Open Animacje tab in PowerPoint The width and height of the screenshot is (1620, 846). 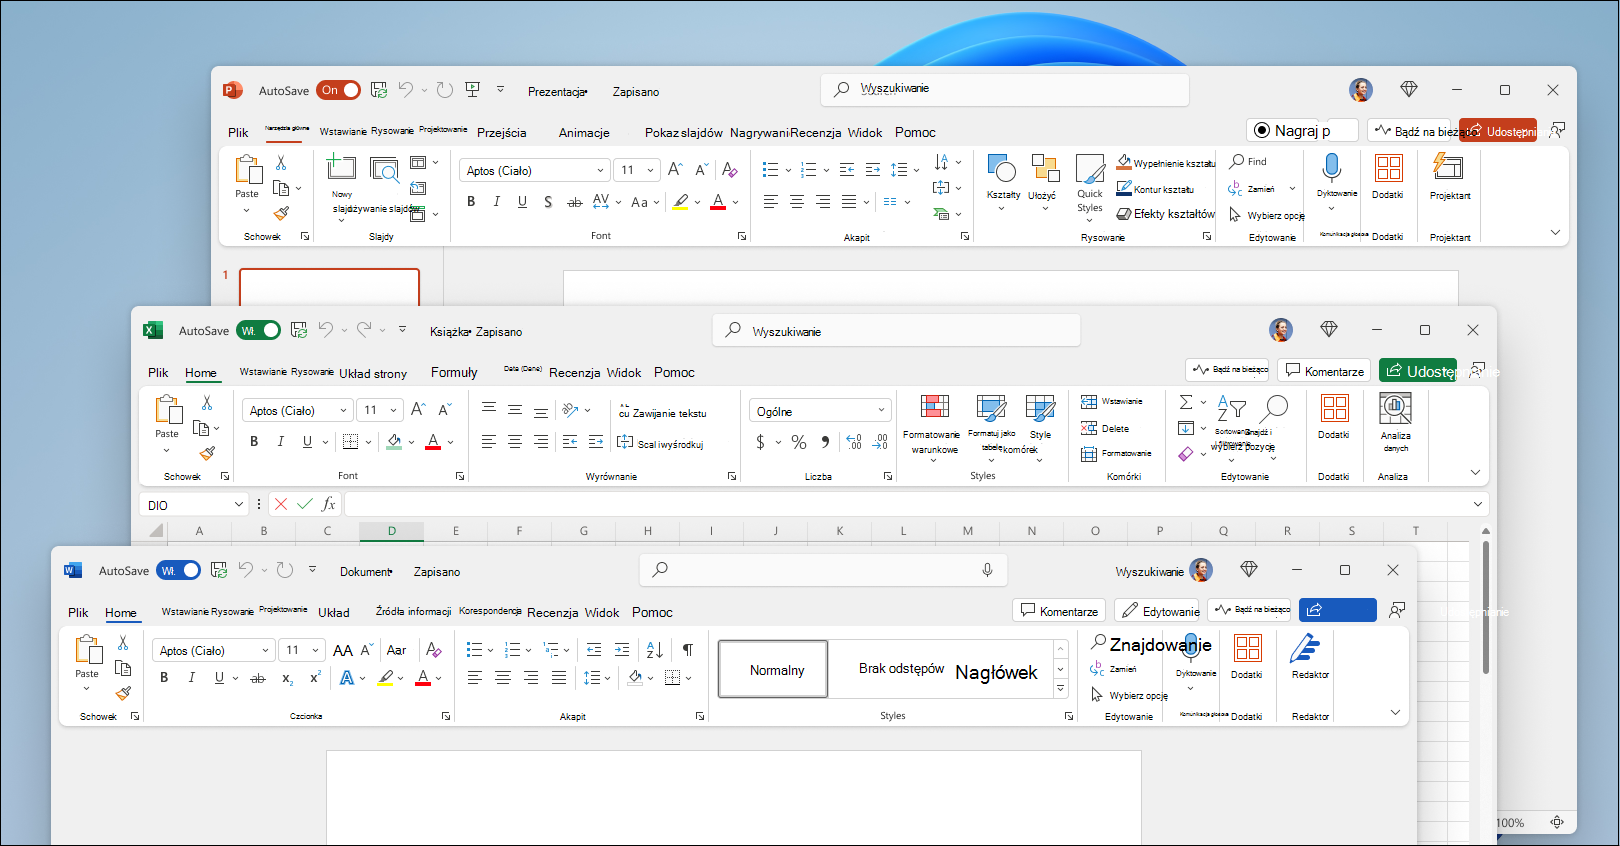coord(584,132)
